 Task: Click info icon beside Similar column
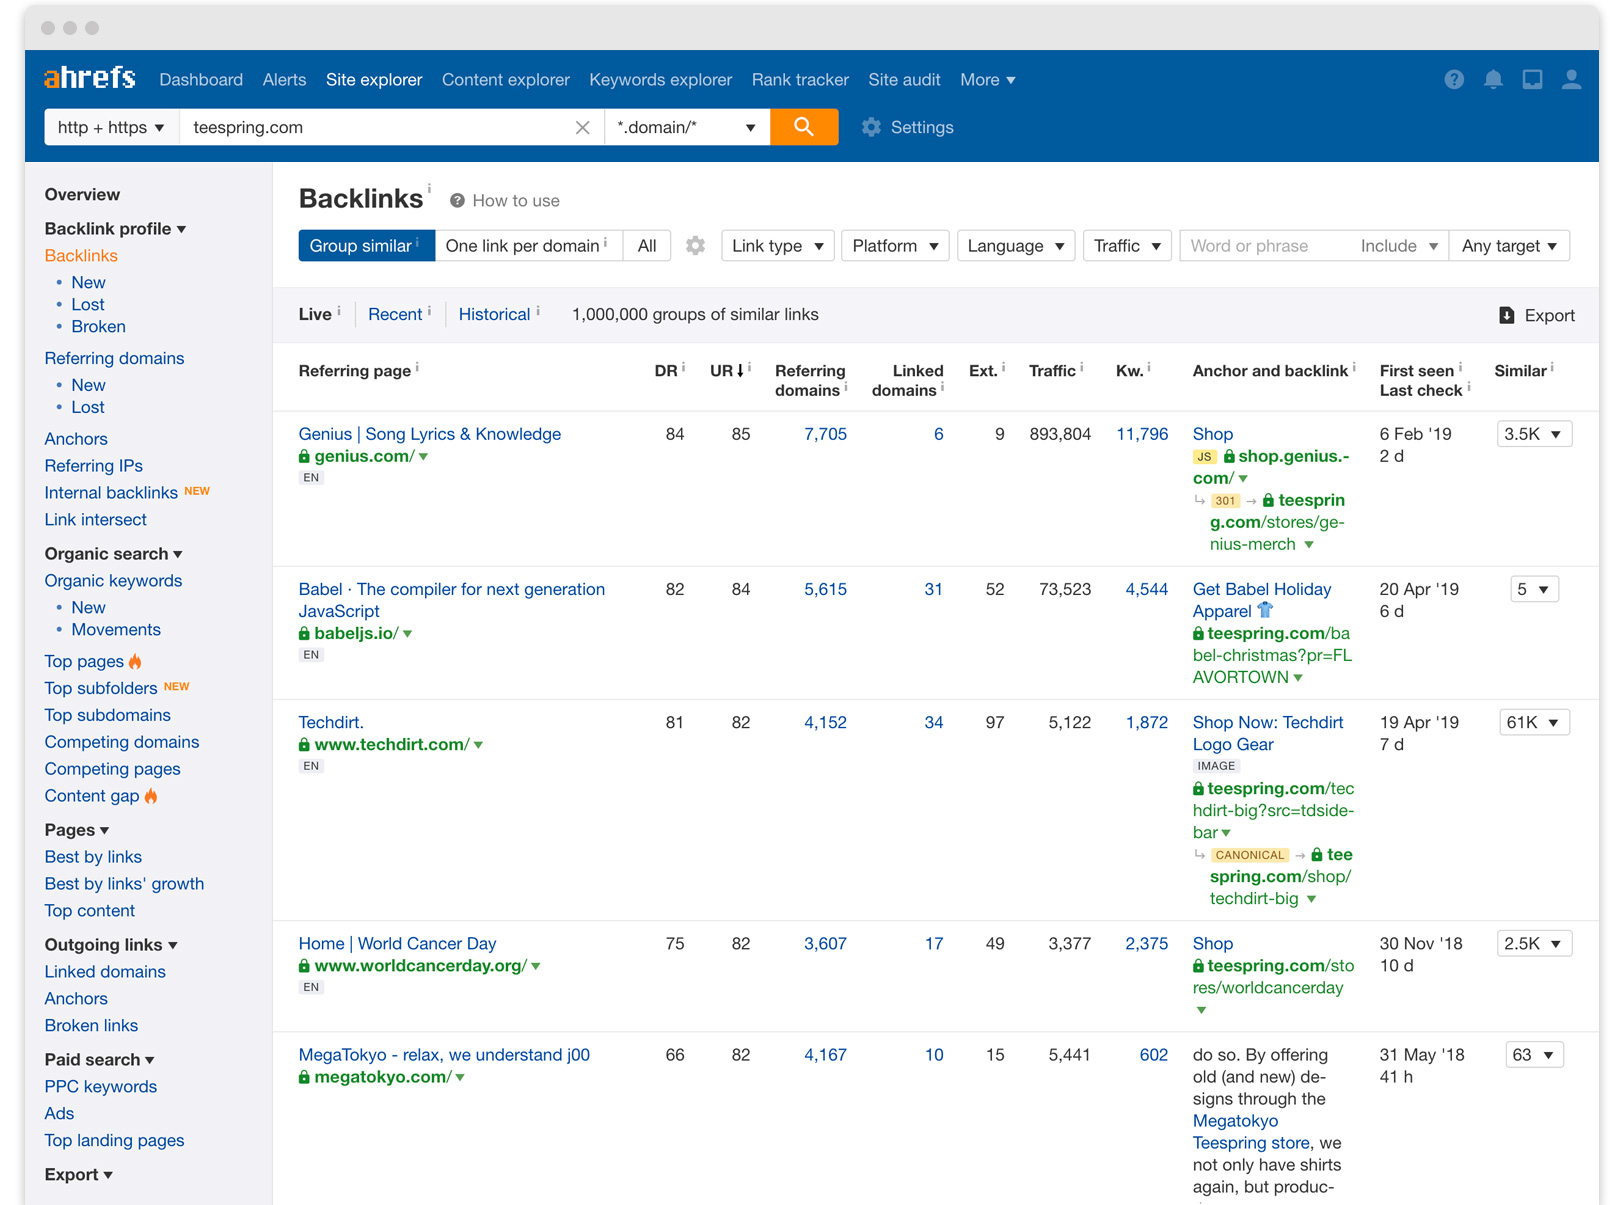pyautogui.click(x=1552, y=367)
